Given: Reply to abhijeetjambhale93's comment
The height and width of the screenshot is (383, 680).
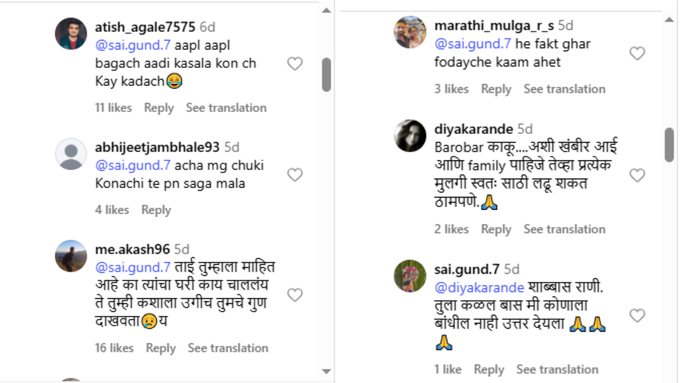Looking at the screenshot, I should pos(156,210).
